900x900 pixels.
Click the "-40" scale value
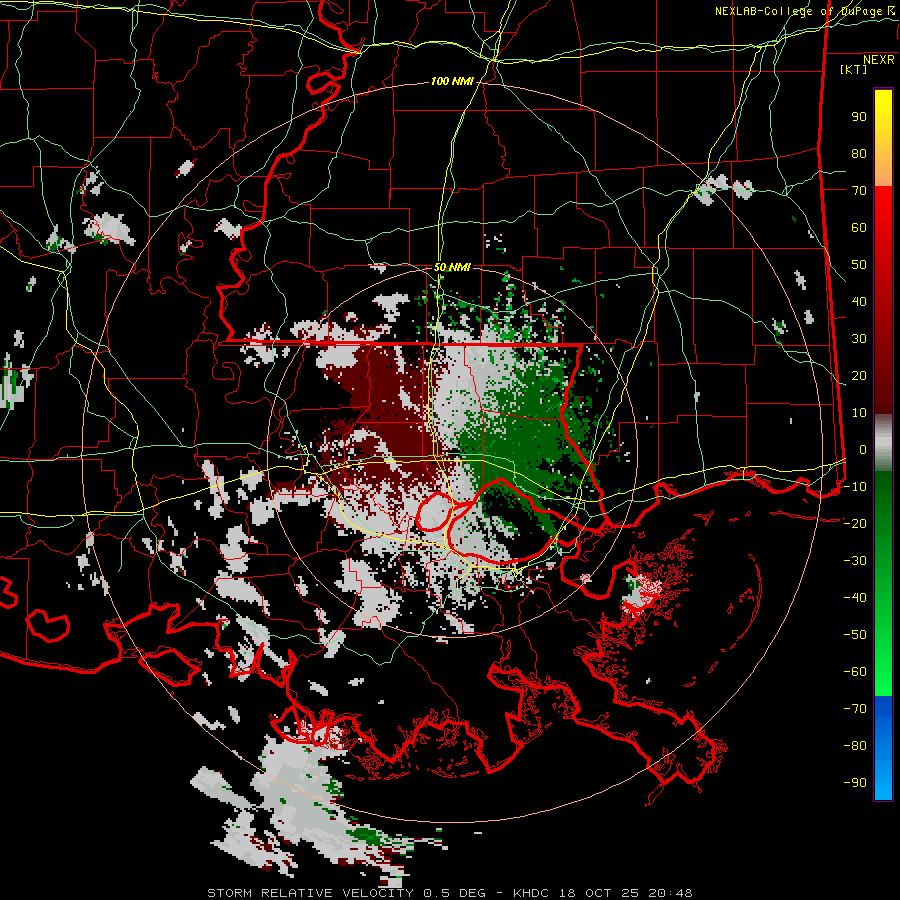855,598
